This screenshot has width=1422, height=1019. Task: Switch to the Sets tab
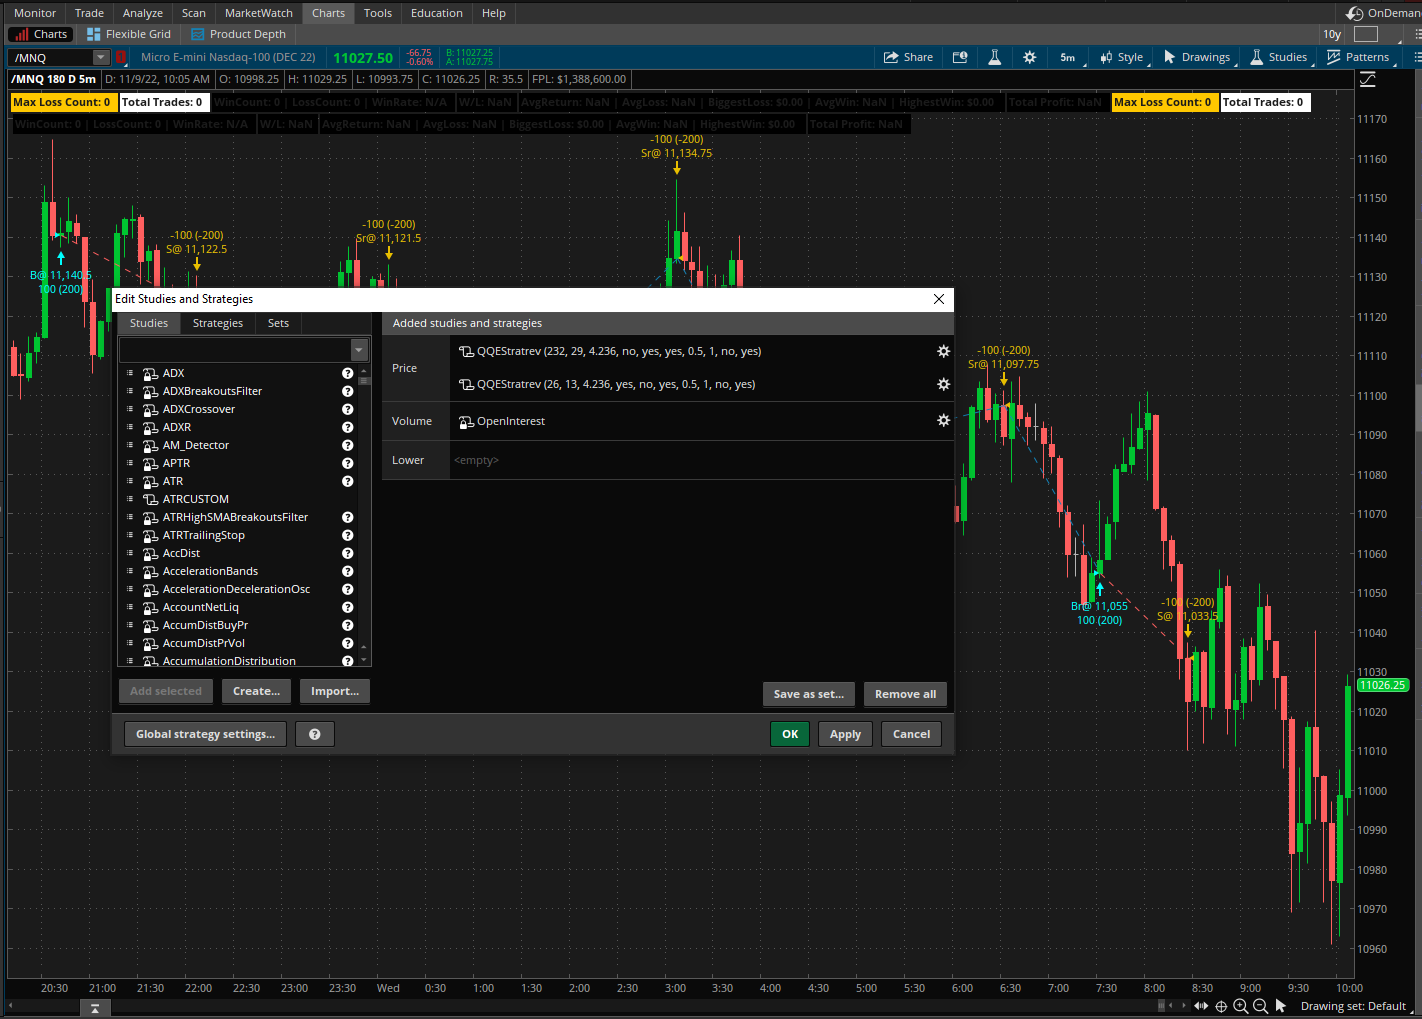click(278, 323)
